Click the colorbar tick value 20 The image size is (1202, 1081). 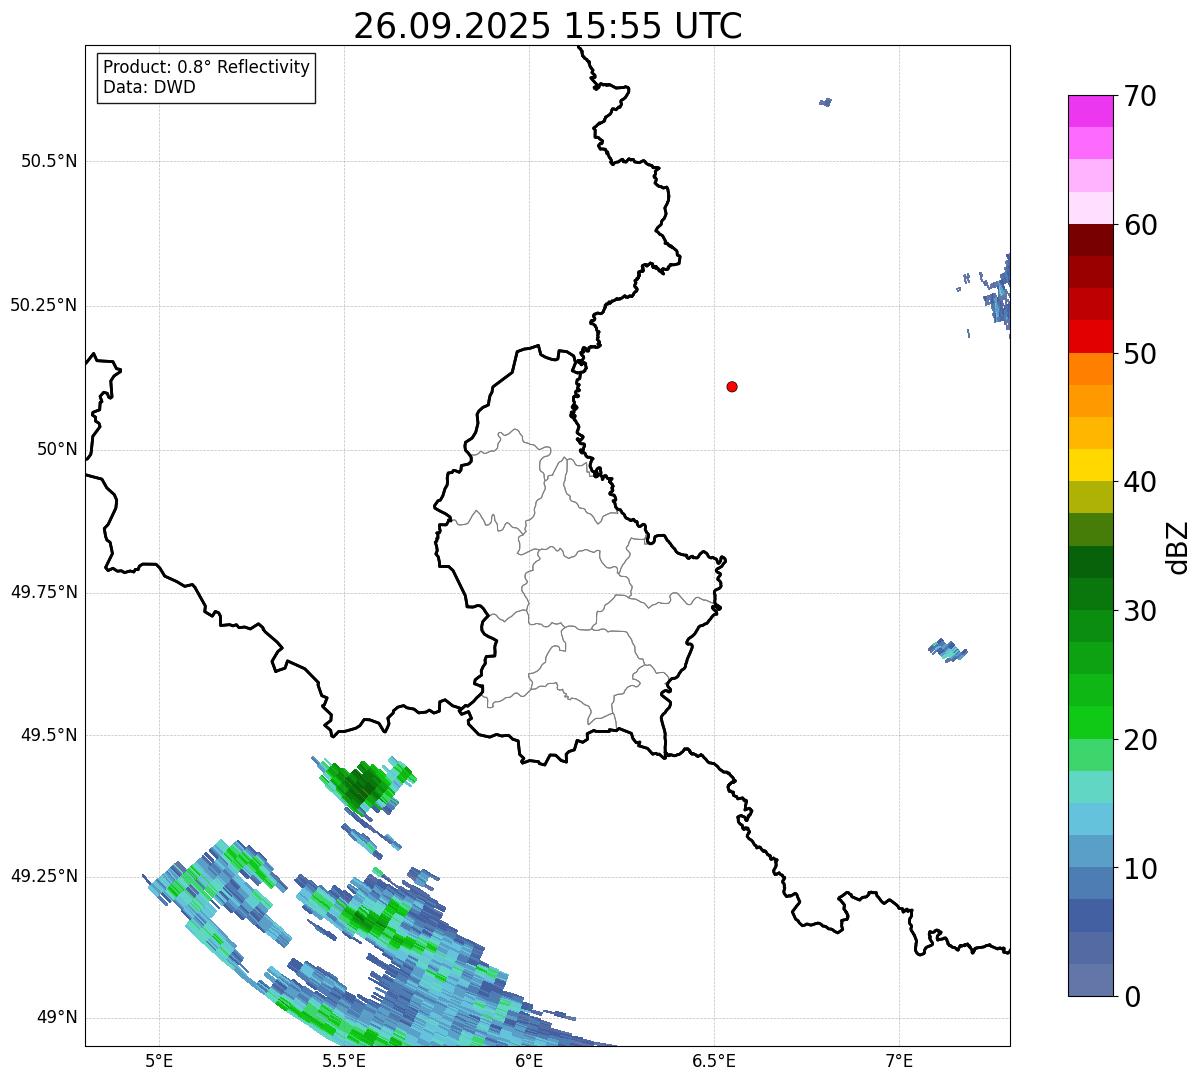1140,740
